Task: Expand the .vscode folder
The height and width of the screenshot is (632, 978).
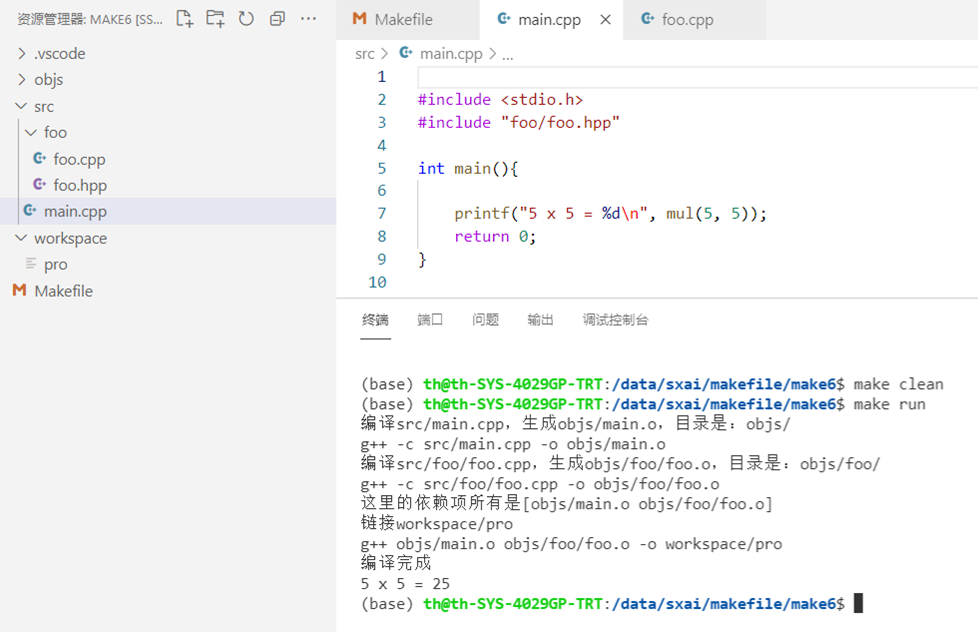Action: (22, 54)
